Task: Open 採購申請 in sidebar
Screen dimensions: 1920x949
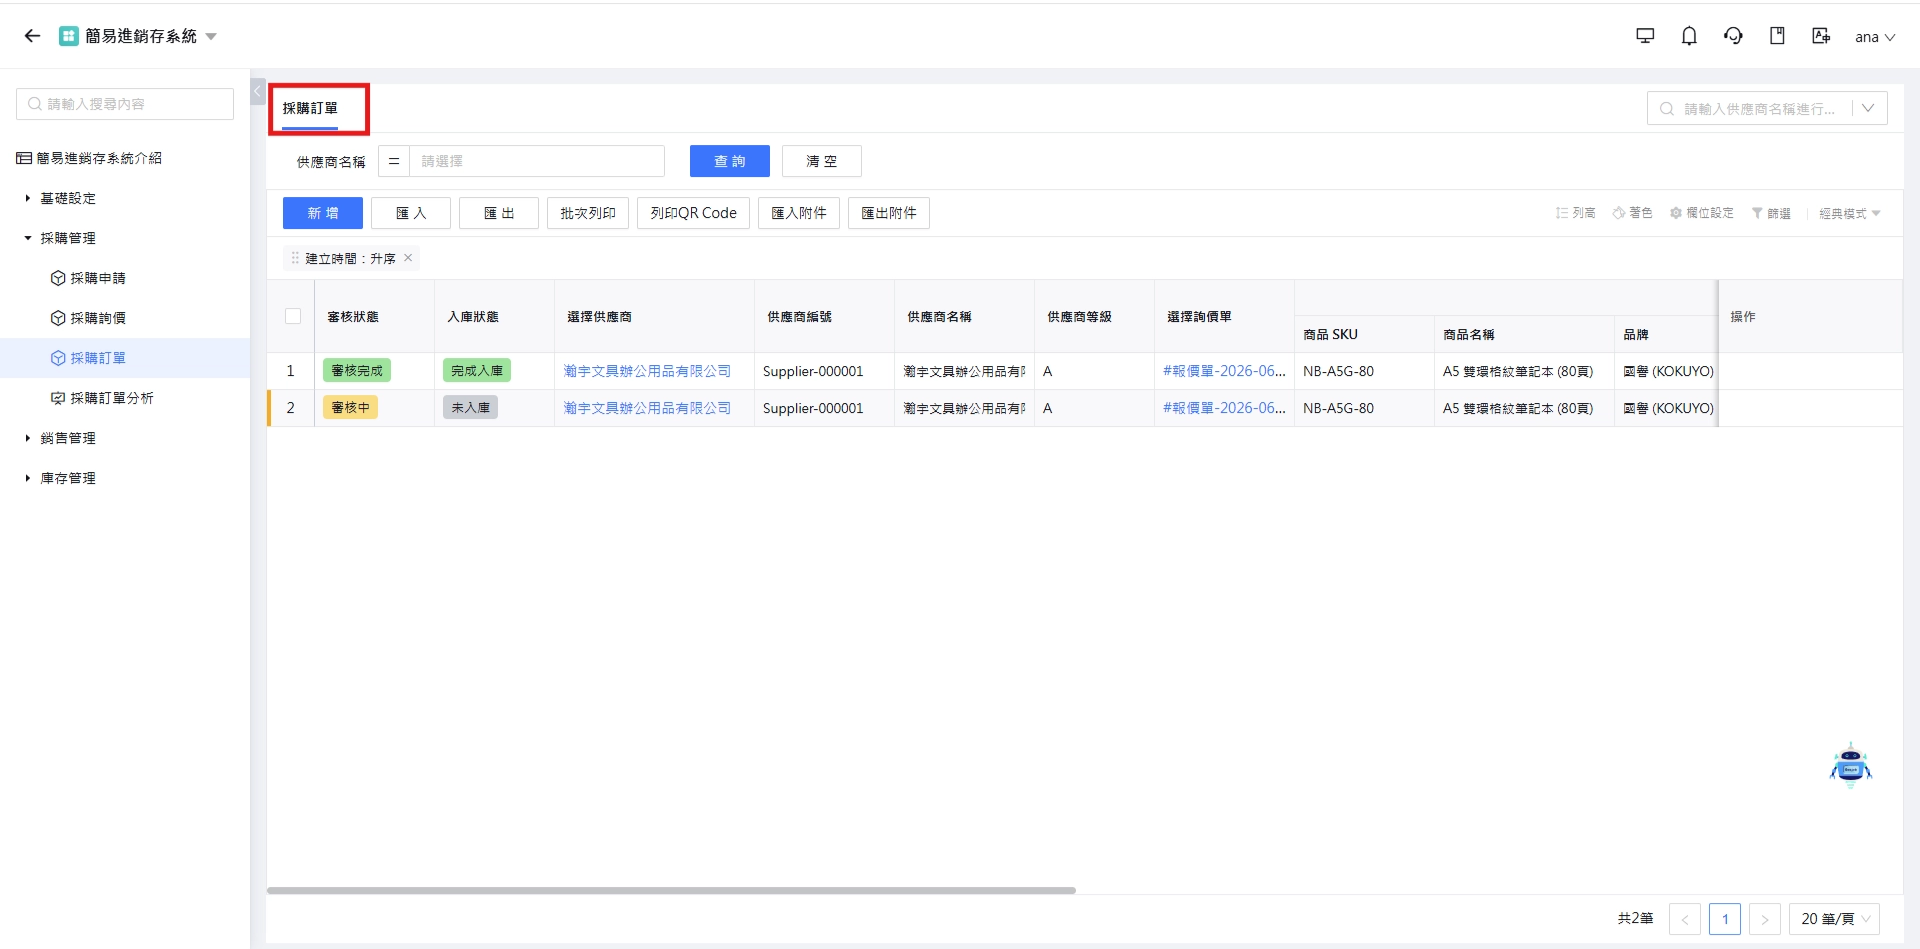Action: pyautogui.click(x=98, y=278)
